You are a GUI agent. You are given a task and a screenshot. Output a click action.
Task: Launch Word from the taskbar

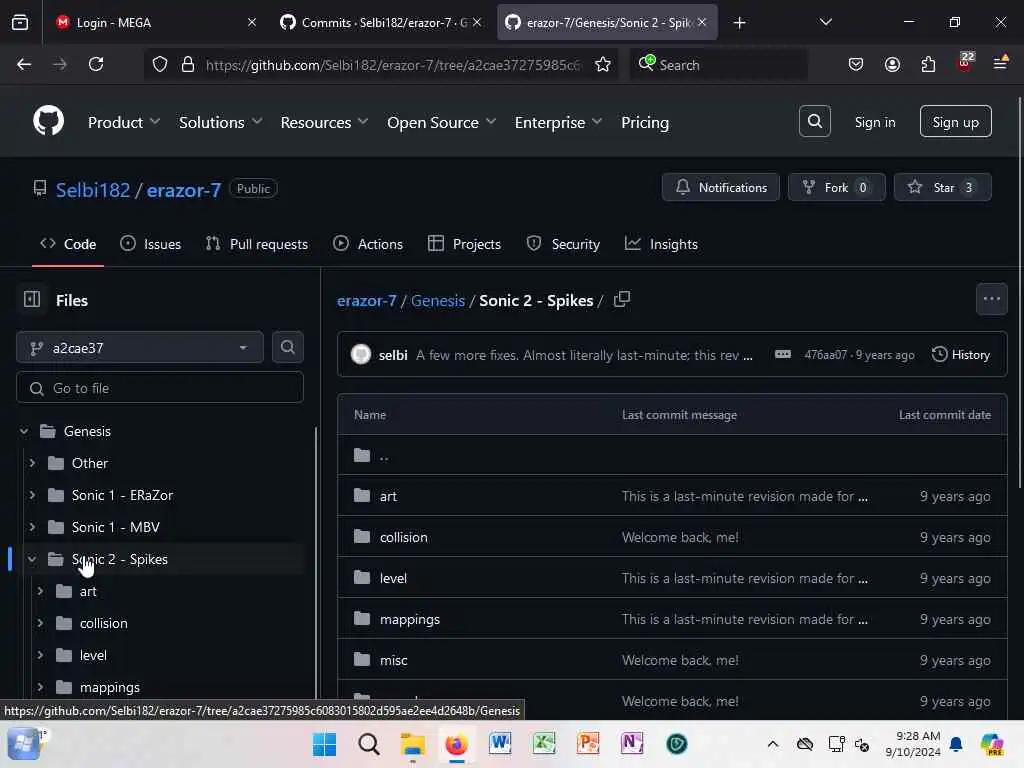click(x=500, y=743)
